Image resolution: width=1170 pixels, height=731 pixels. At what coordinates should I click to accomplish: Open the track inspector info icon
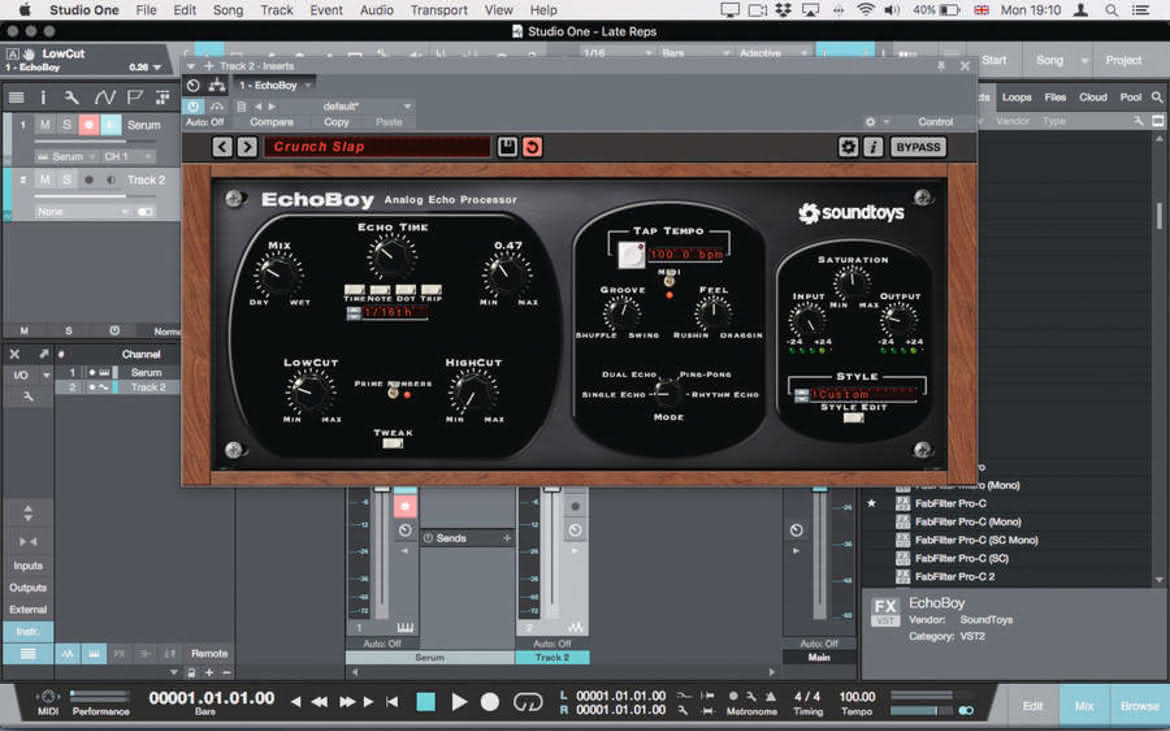43,97
